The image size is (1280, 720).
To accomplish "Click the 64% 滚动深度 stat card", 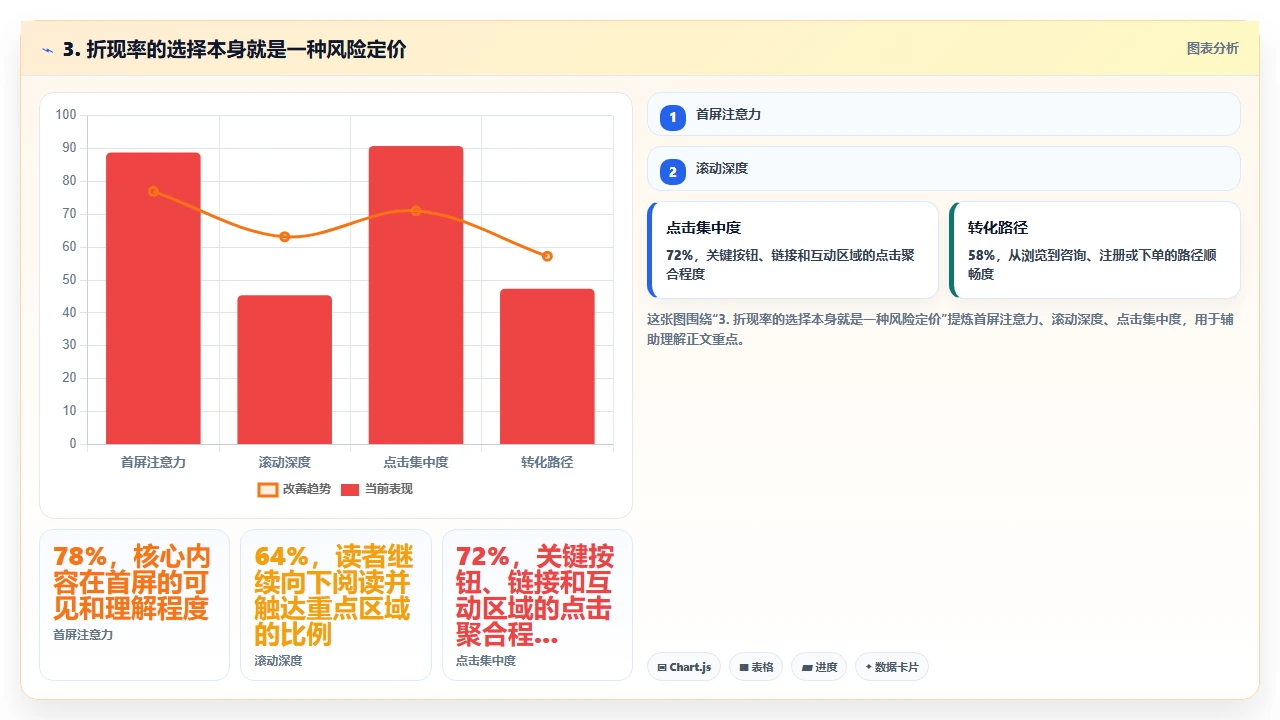I will tap(336, 605).
